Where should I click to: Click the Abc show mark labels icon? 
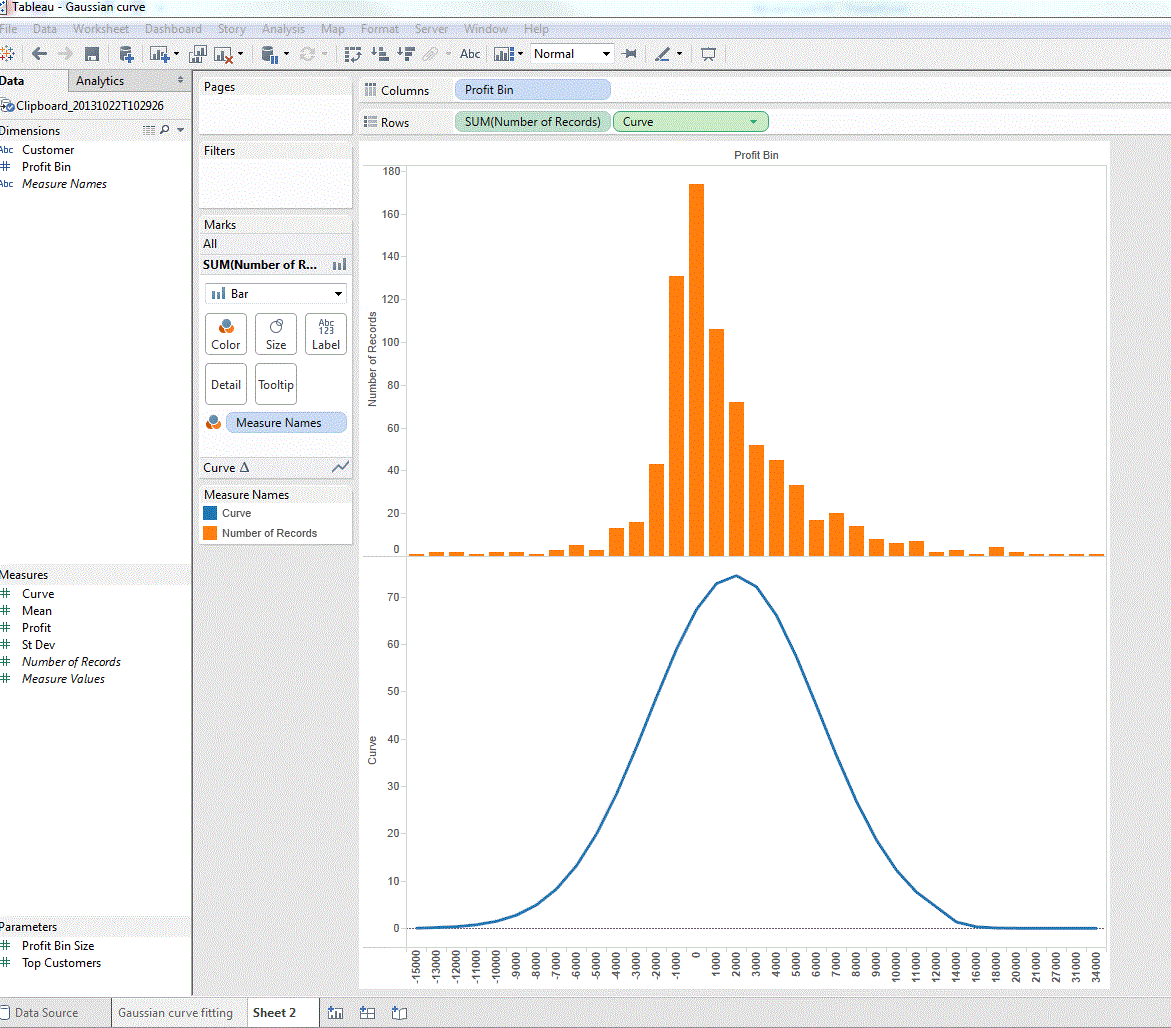[x=469, y=53]
